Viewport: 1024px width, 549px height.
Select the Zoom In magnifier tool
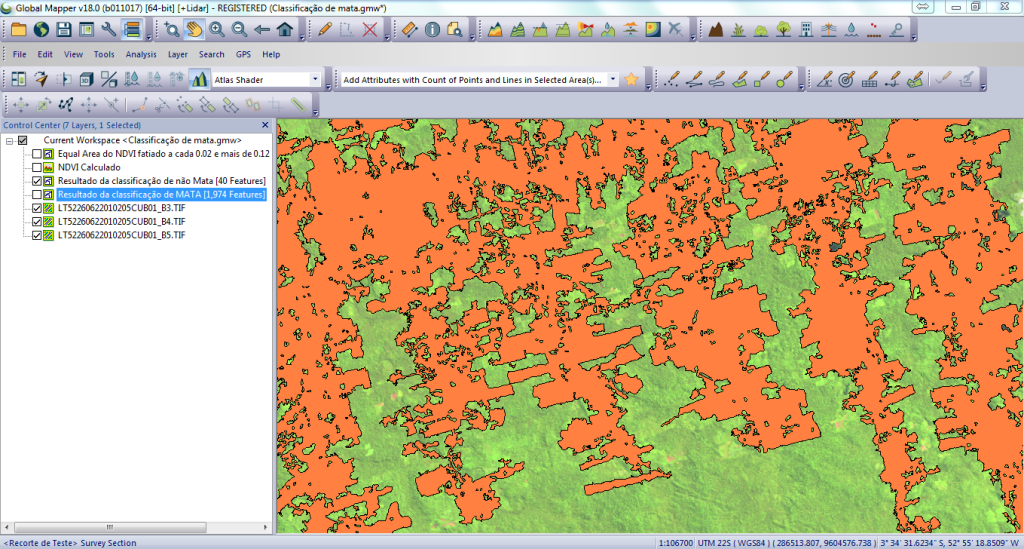216,29
